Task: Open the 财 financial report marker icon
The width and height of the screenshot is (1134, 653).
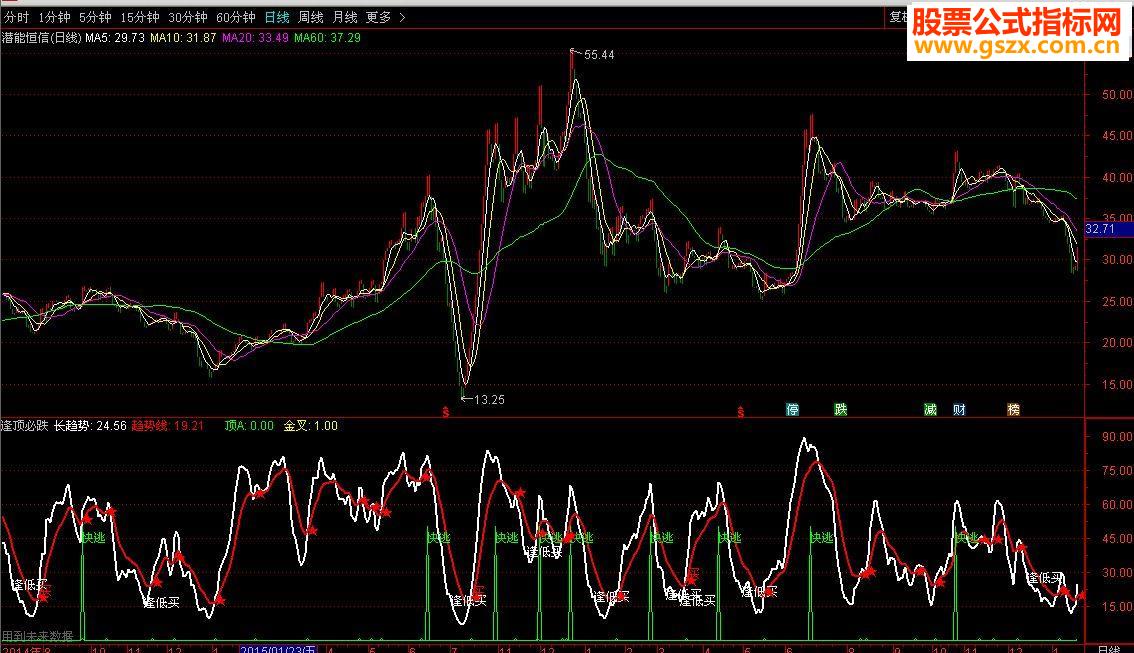Action: pyautogui.click(x=959, y=410)
